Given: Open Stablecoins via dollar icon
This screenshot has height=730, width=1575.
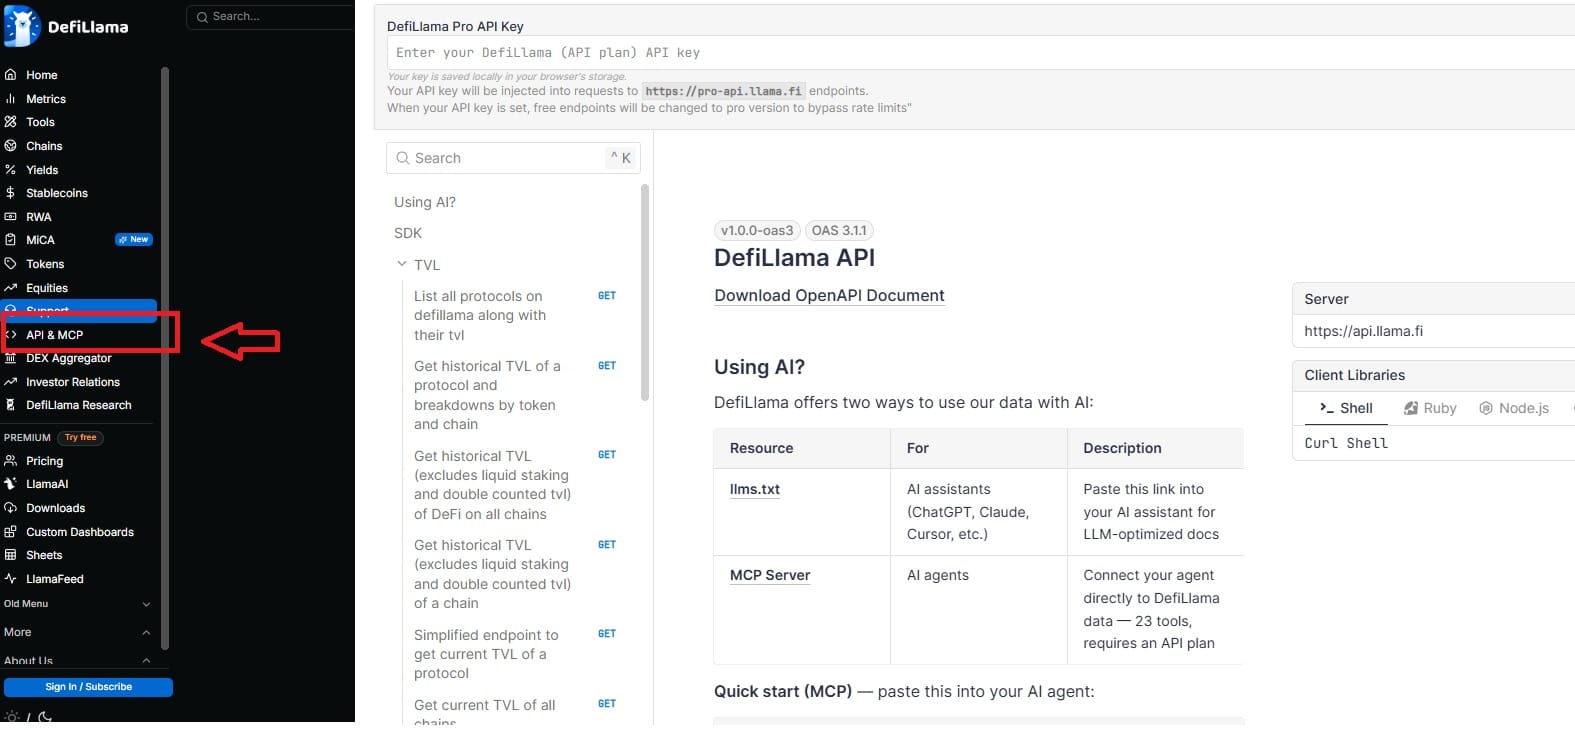Looking at the screenshot, I should click(x=10, y=193).
